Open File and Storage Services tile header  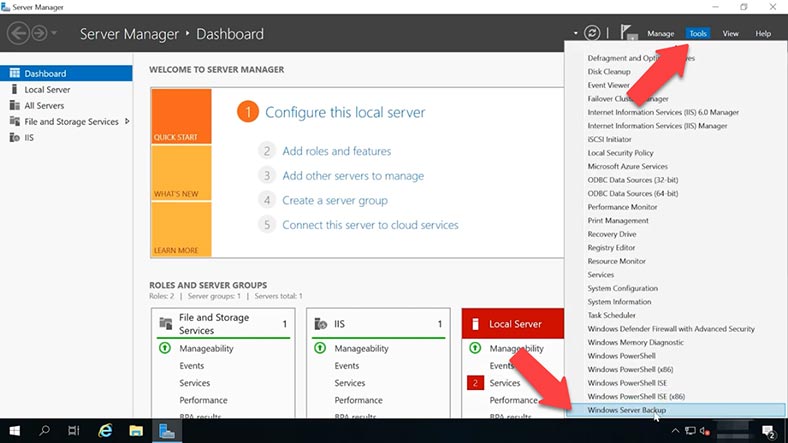point(223,324)
